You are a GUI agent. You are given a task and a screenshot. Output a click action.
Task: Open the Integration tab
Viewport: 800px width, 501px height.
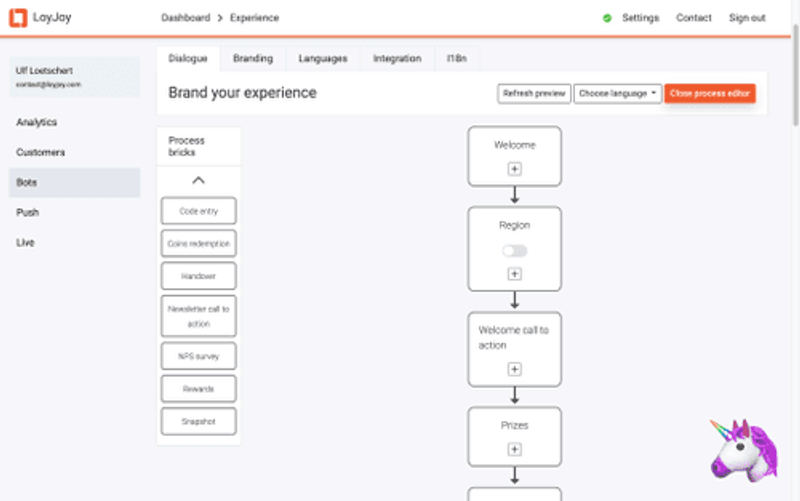click(x=397, y=59)
